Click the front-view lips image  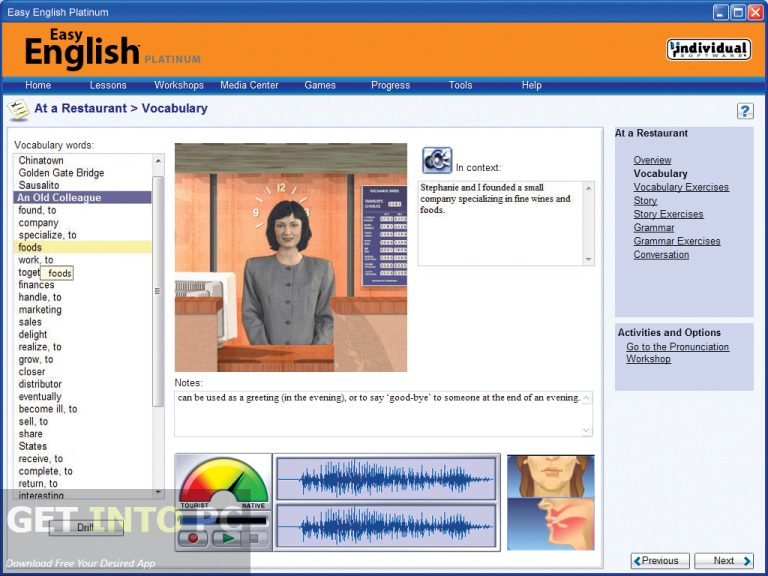[x=550, y=476]
